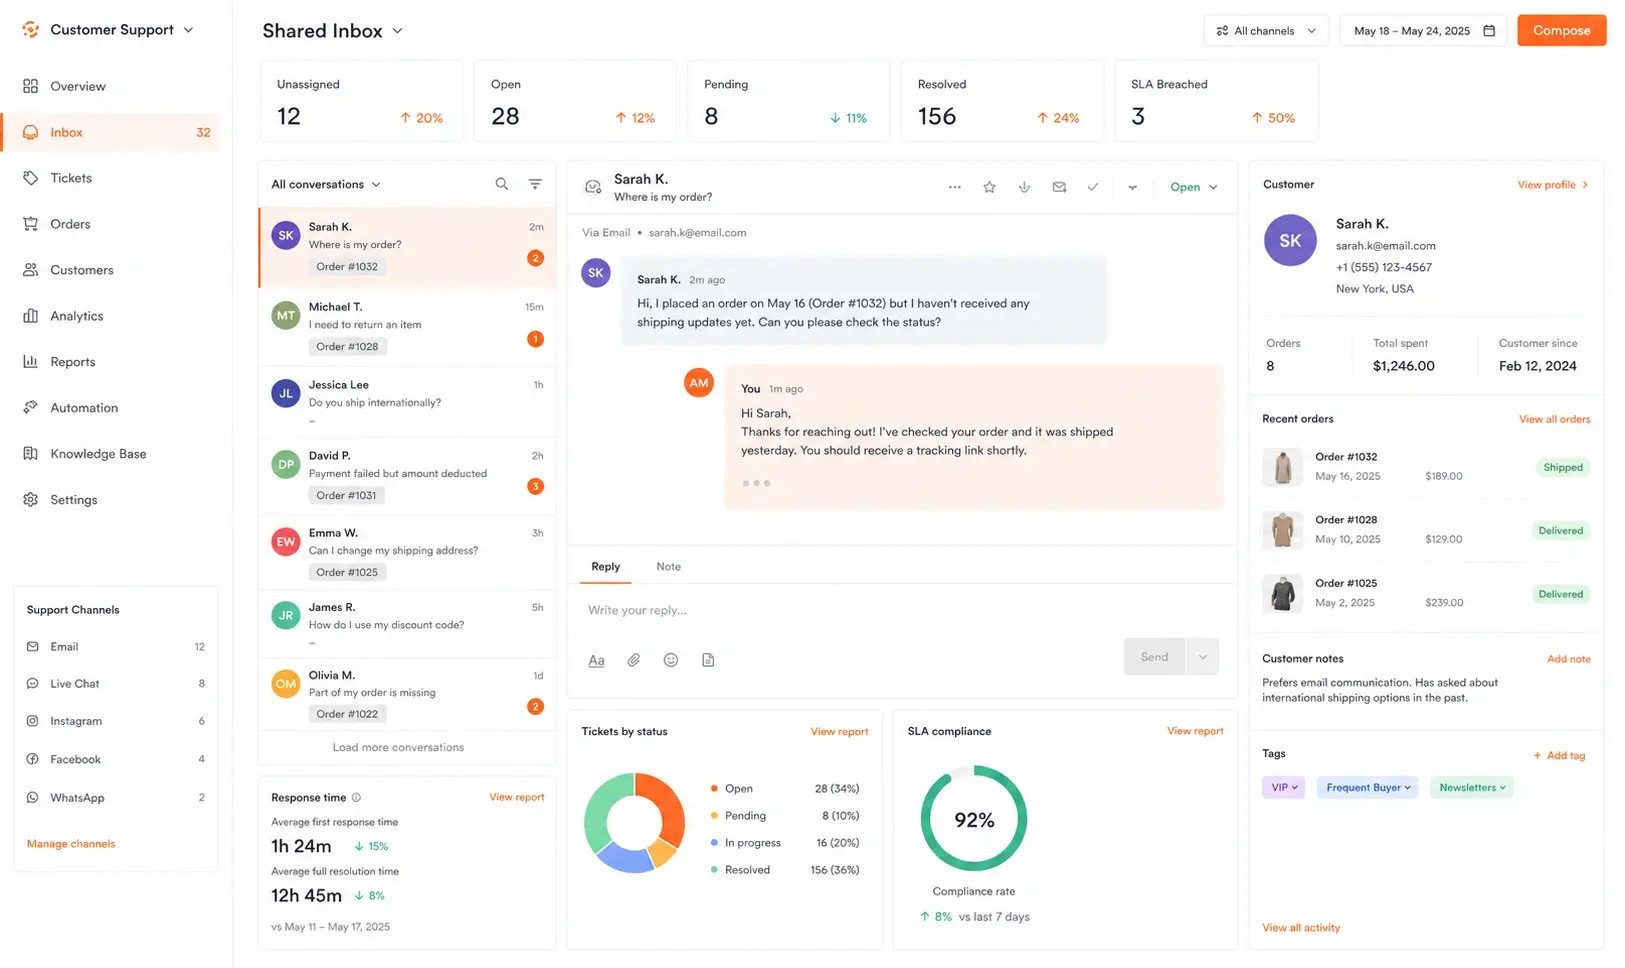Click the search icon in conversations list

point(502,184)
